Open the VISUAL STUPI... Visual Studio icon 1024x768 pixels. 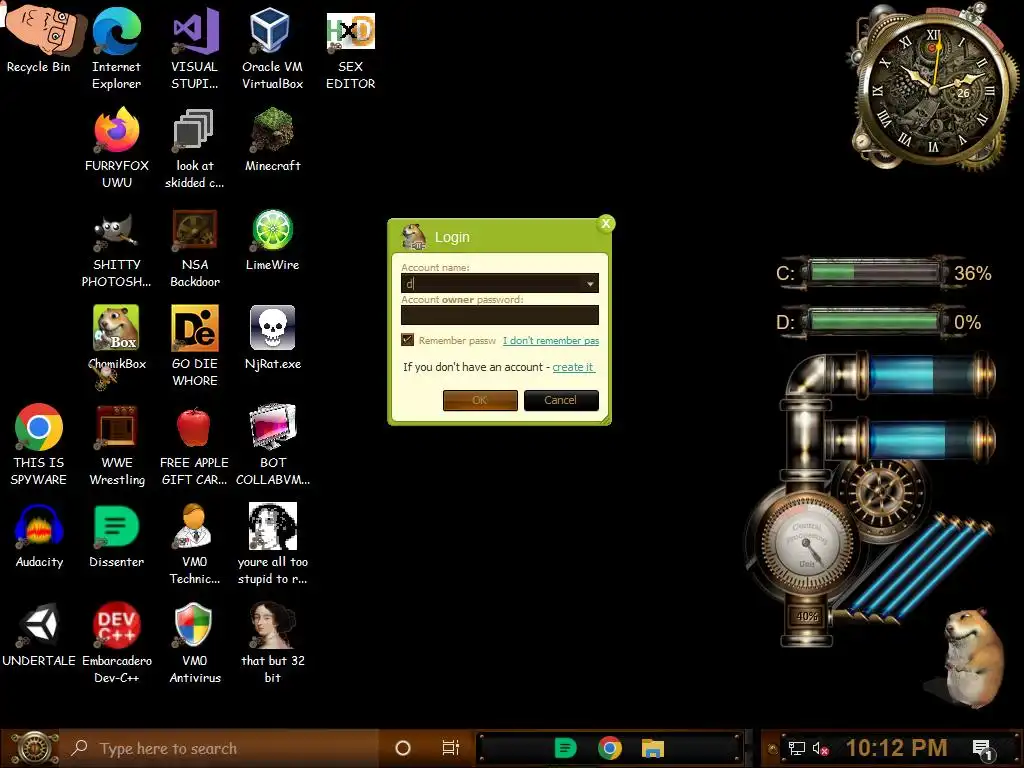coord(195,31)
